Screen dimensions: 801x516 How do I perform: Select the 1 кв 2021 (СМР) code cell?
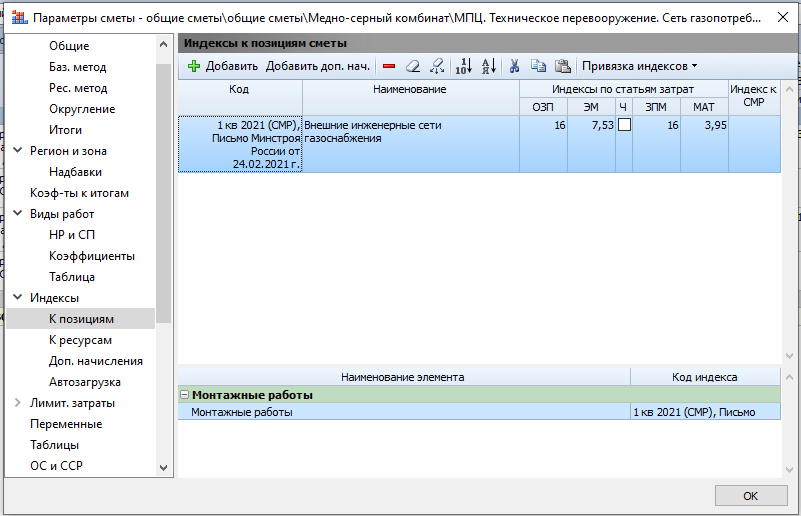tap(240, 144)
